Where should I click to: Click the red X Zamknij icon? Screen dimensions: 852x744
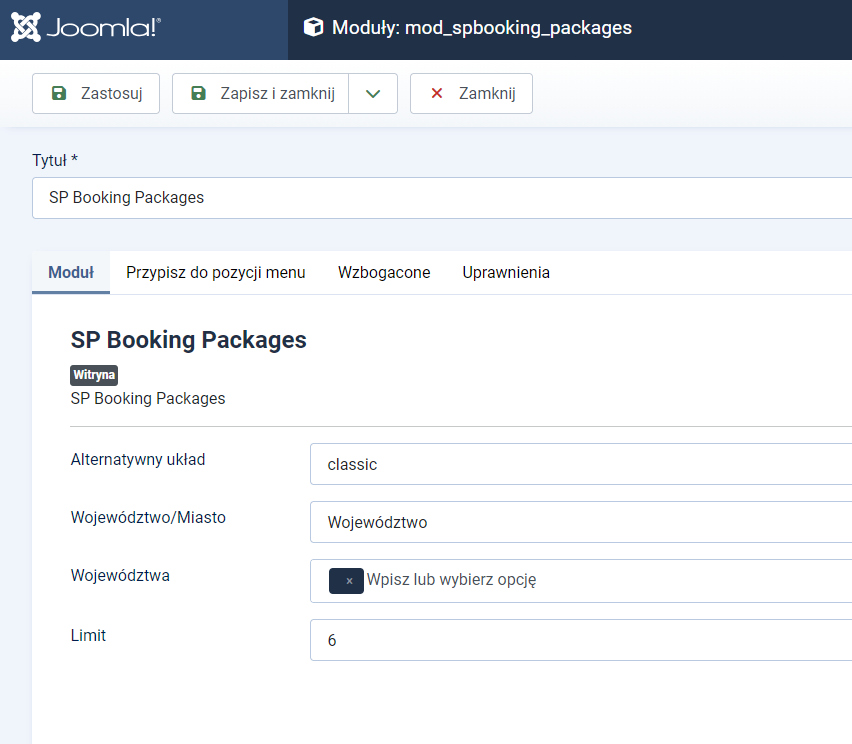436,94
